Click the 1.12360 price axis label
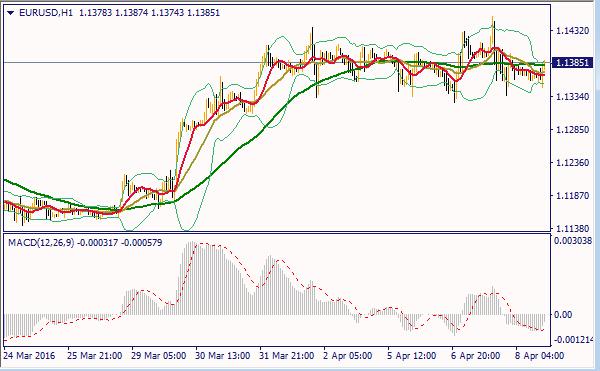The width and height of the screenshot is (600, 371). point(572,163)
